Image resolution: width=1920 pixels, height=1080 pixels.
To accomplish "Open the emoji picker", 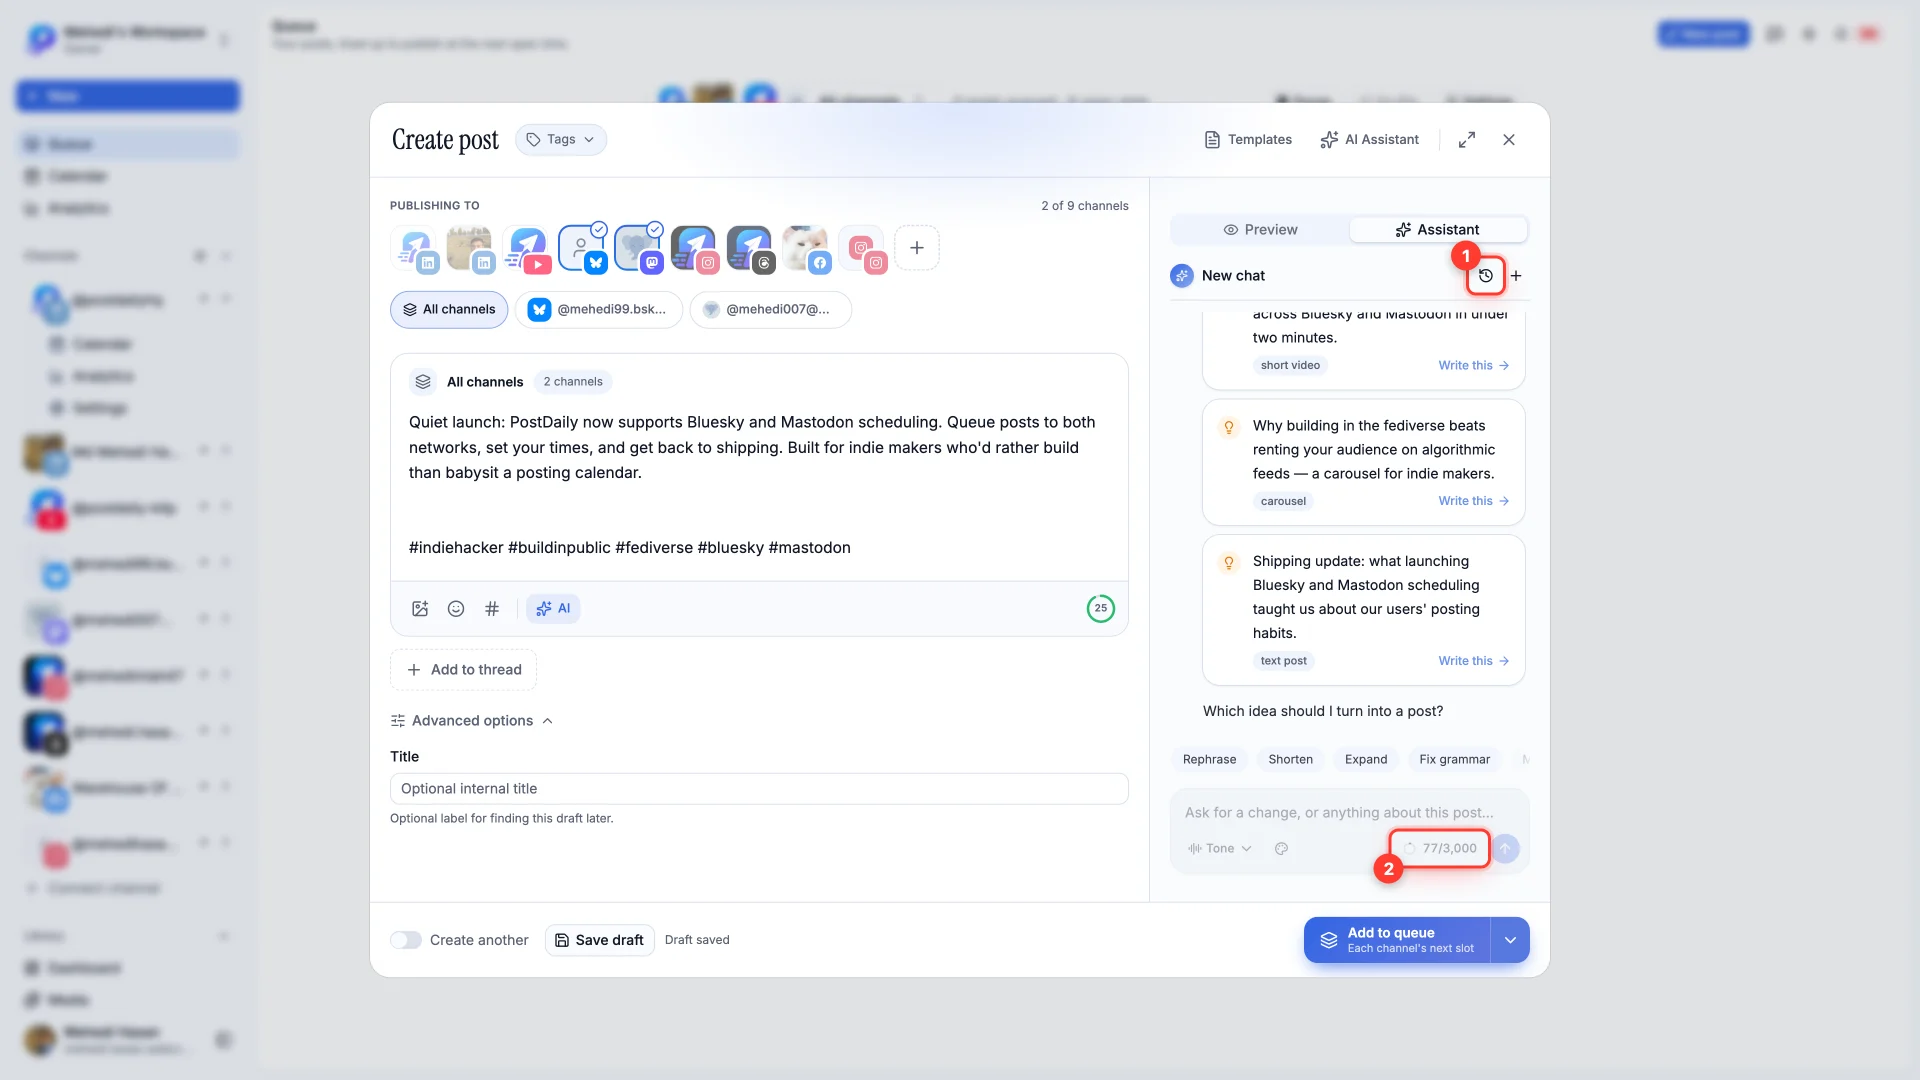I will point(456,608).
